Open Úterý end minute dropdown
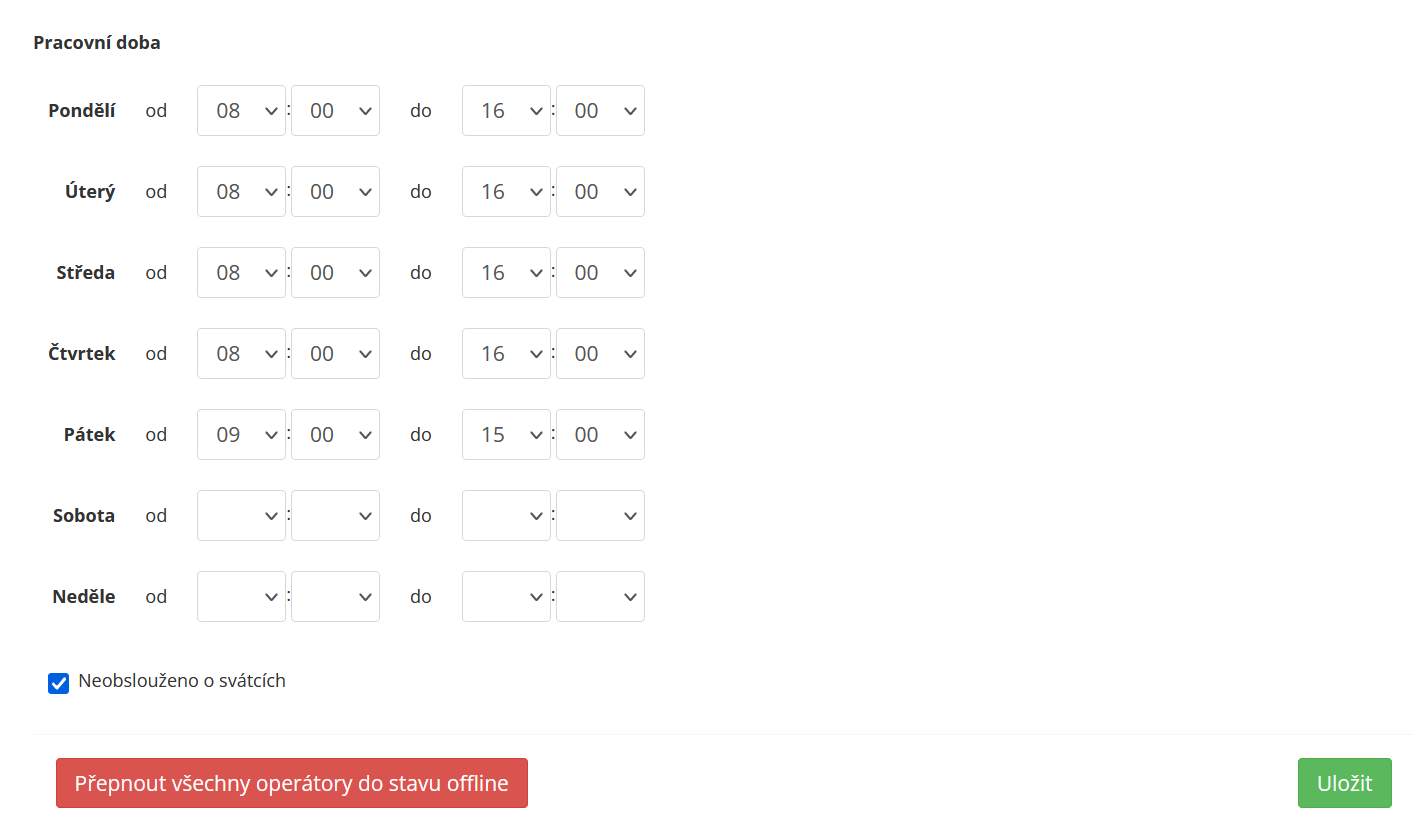 tap(600, 192)
